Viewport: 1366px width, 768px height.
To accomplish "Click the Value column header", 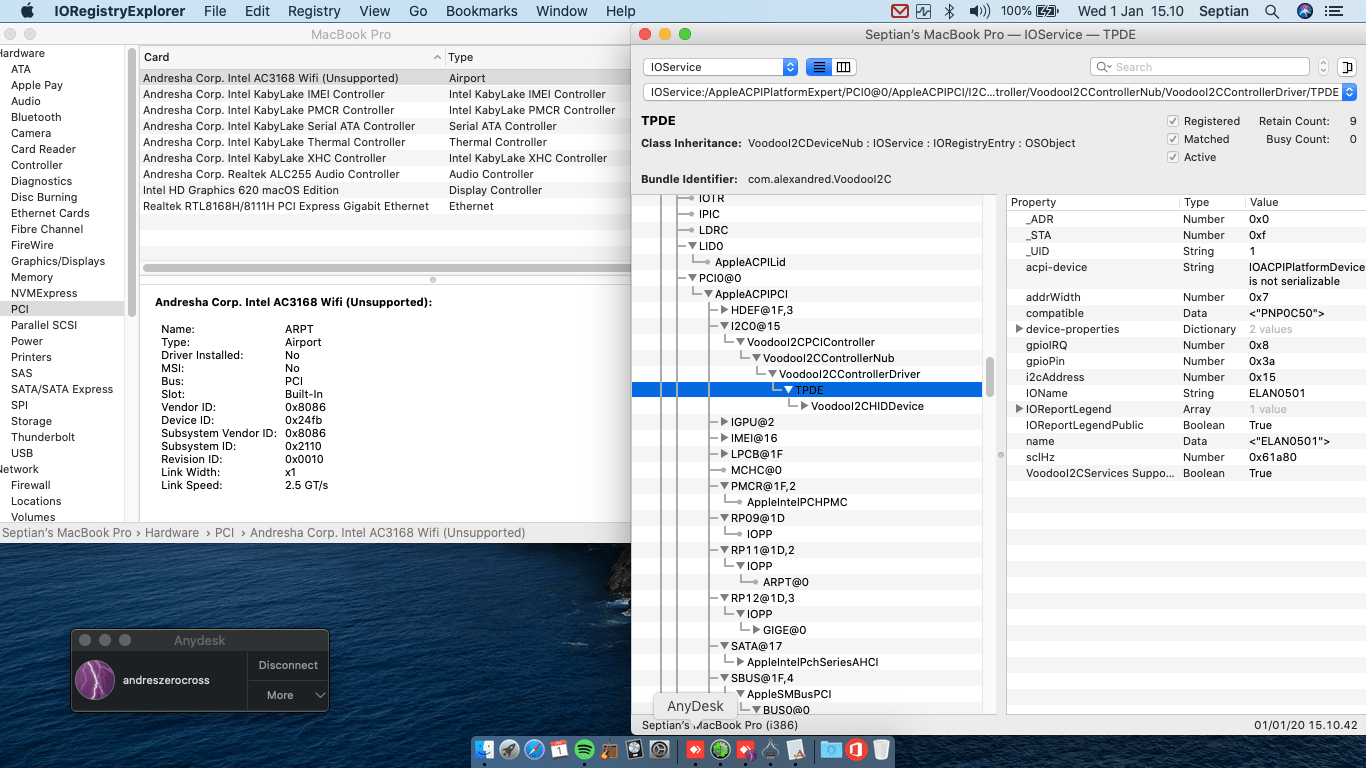I will [1304, 202].
